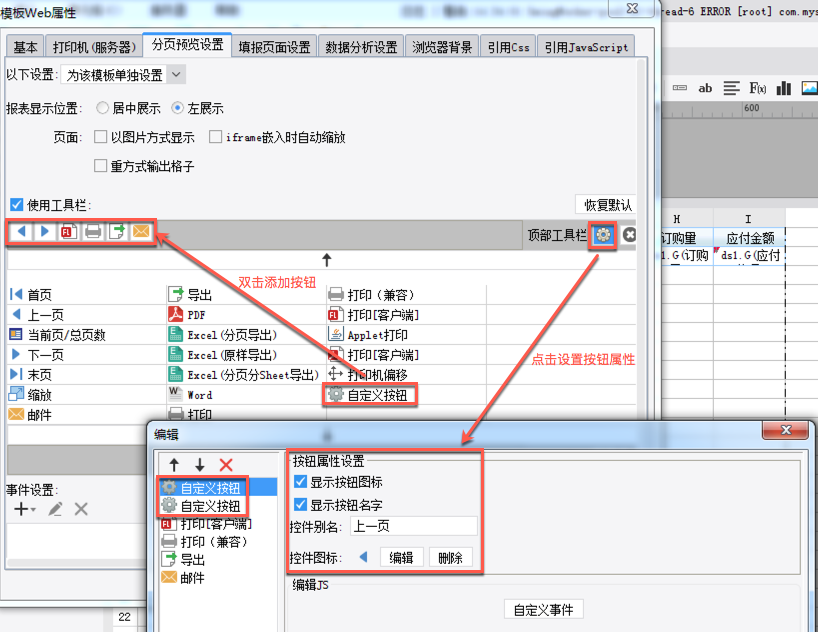Select 居中展示 radio button
The image size is (818, 632).
(103, 108)
